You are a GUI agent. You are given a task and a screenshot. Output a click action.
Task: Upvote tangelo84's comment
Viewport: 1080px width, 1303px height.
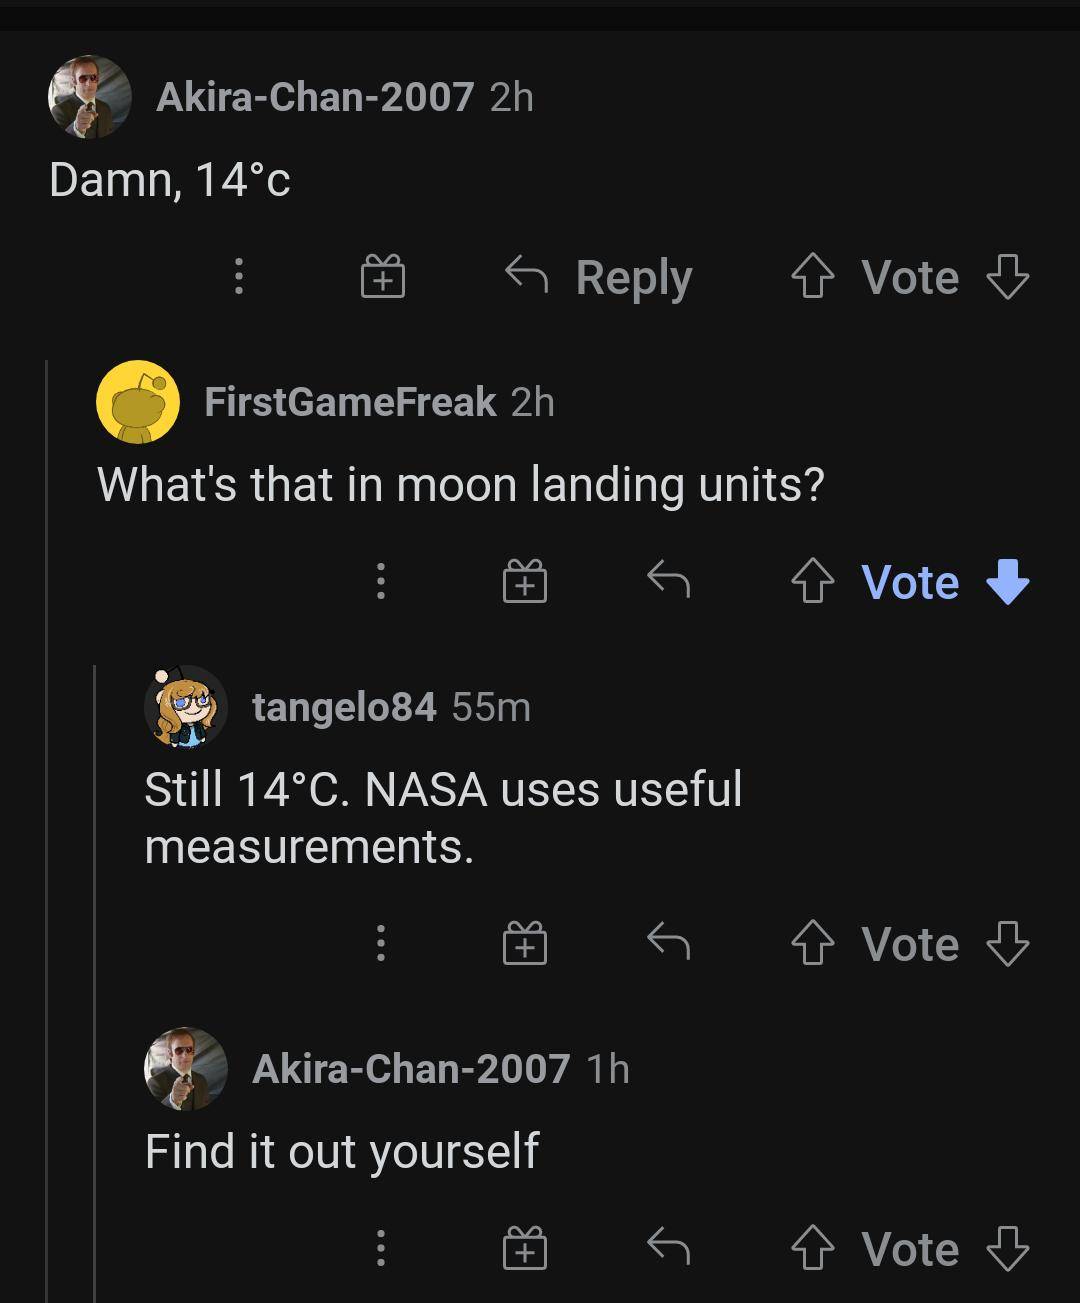[813, 942]
